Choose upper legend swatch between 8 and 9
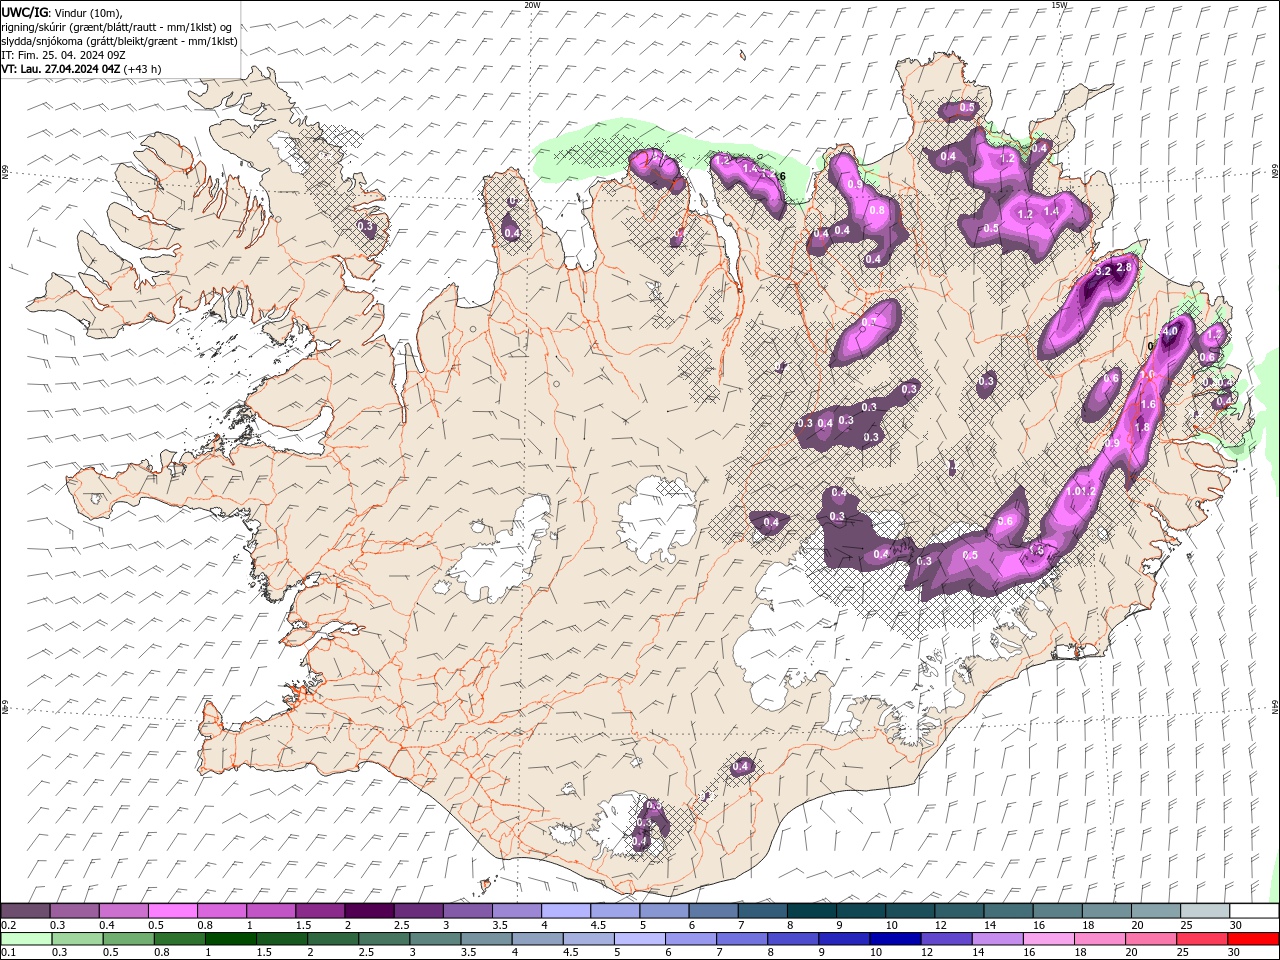 (x=811, y=911)
